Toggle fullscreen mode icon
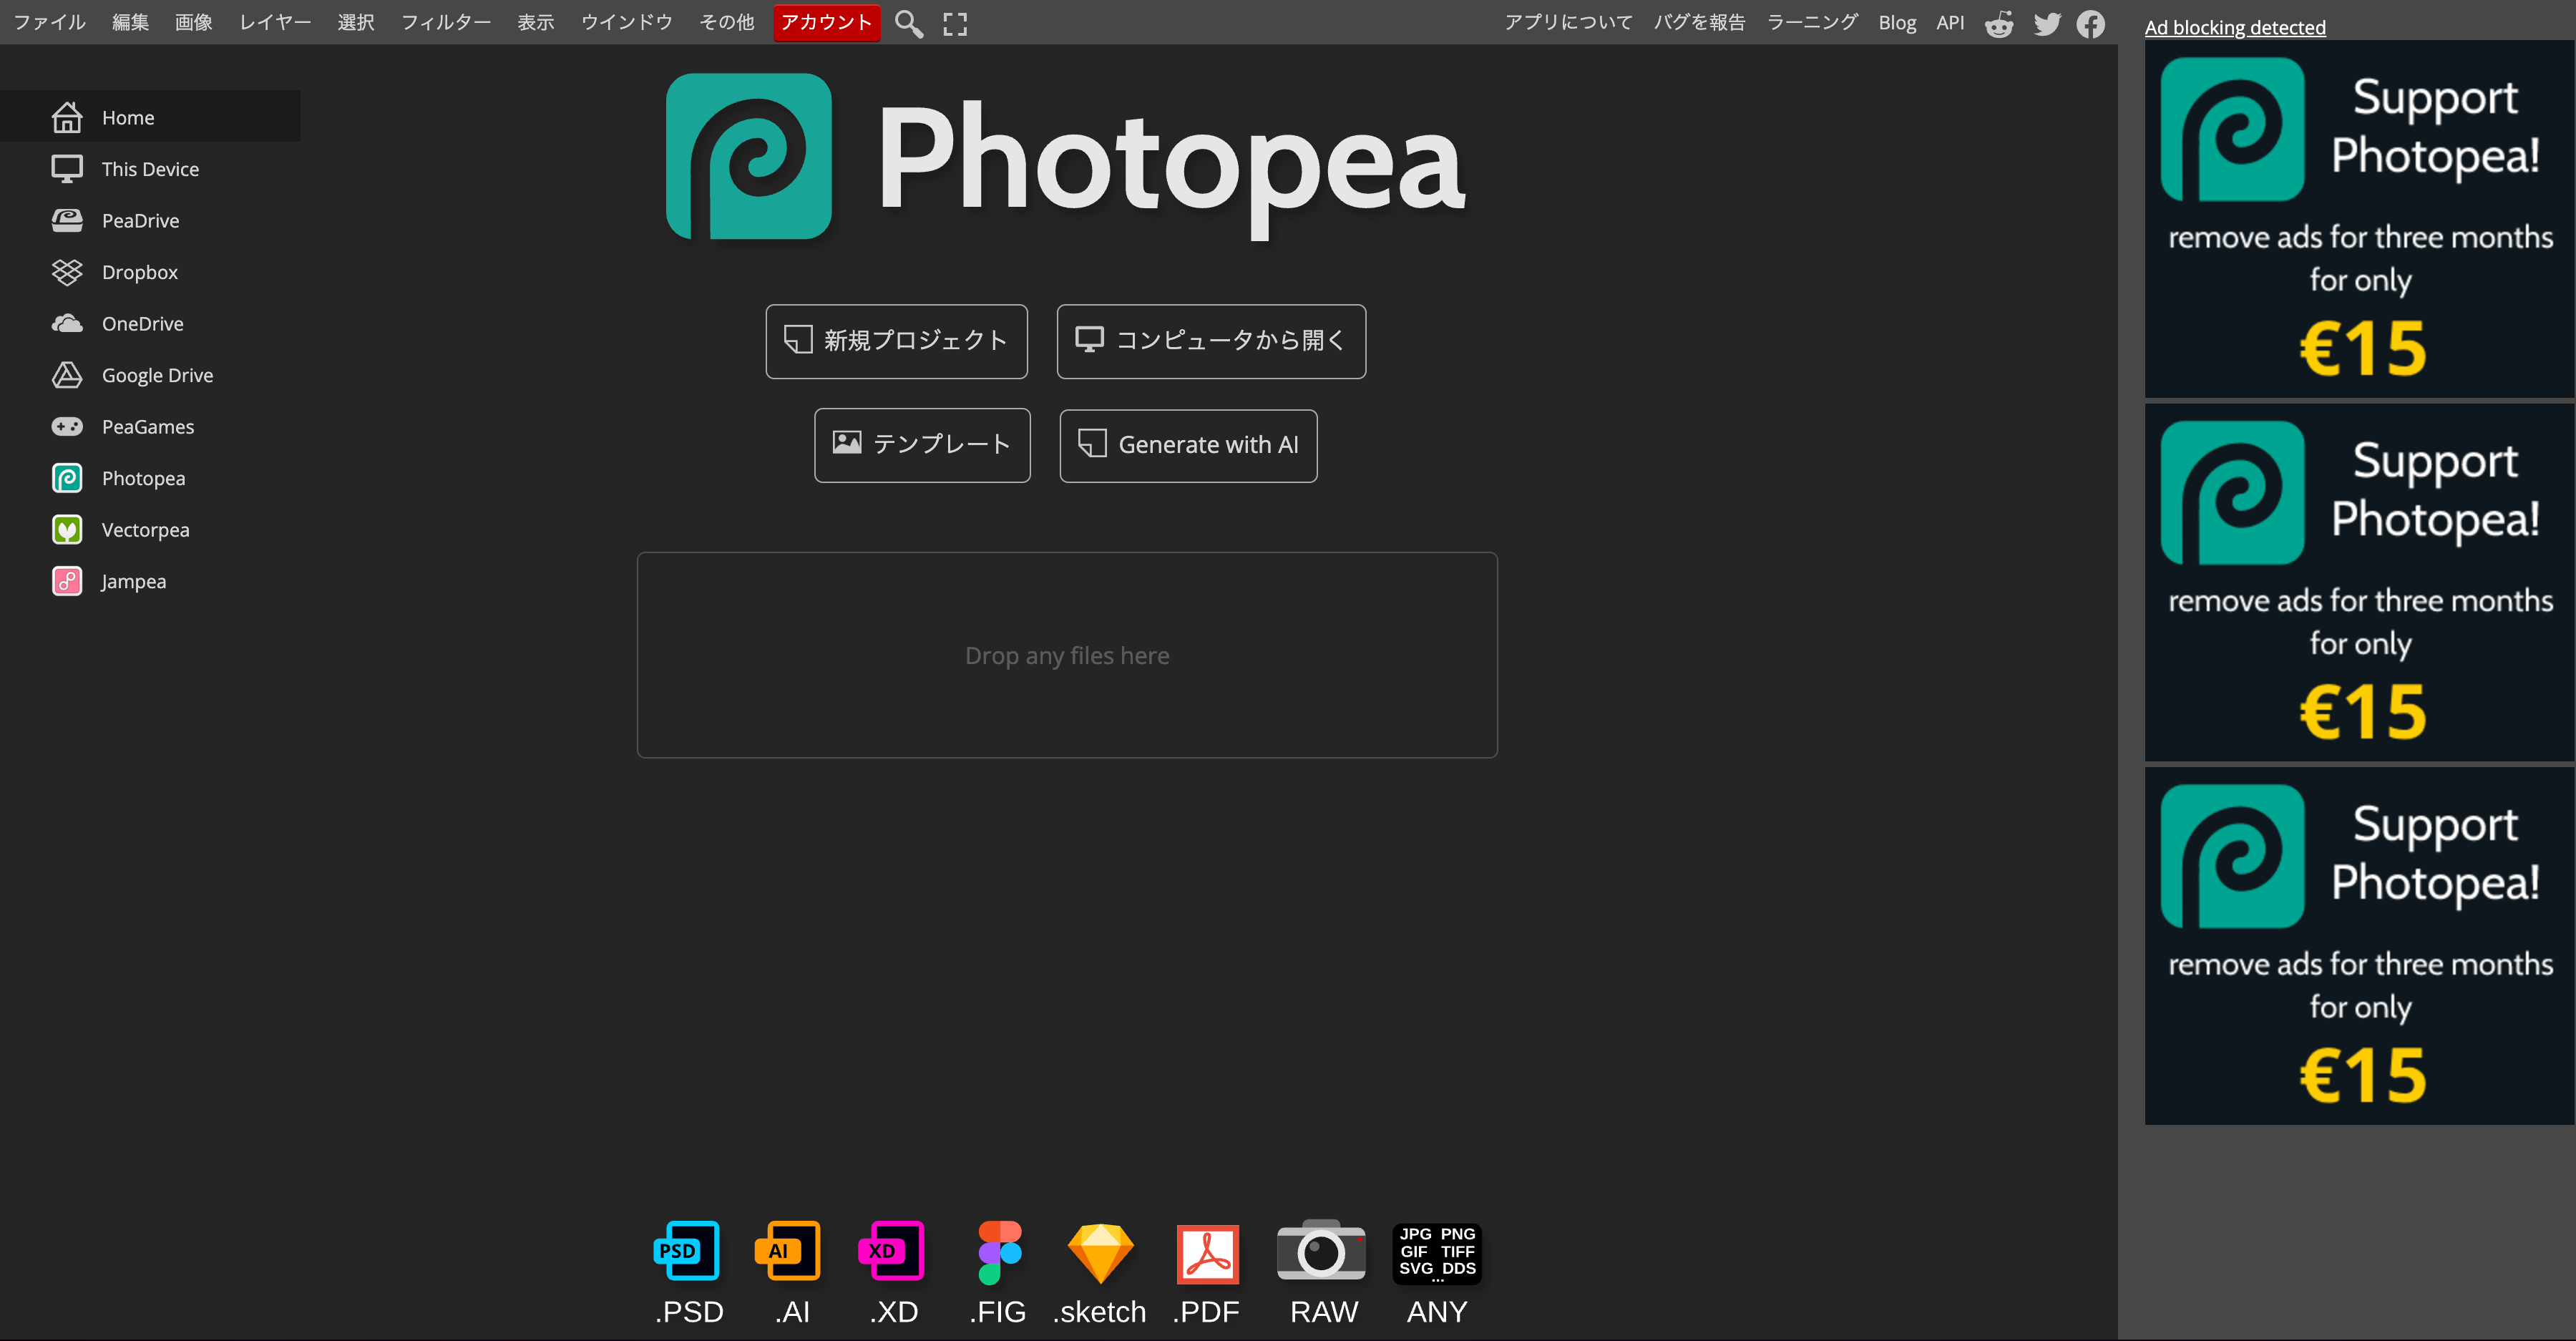Viewport: 2576px width, 1341px height. click(x=955, y=24)
